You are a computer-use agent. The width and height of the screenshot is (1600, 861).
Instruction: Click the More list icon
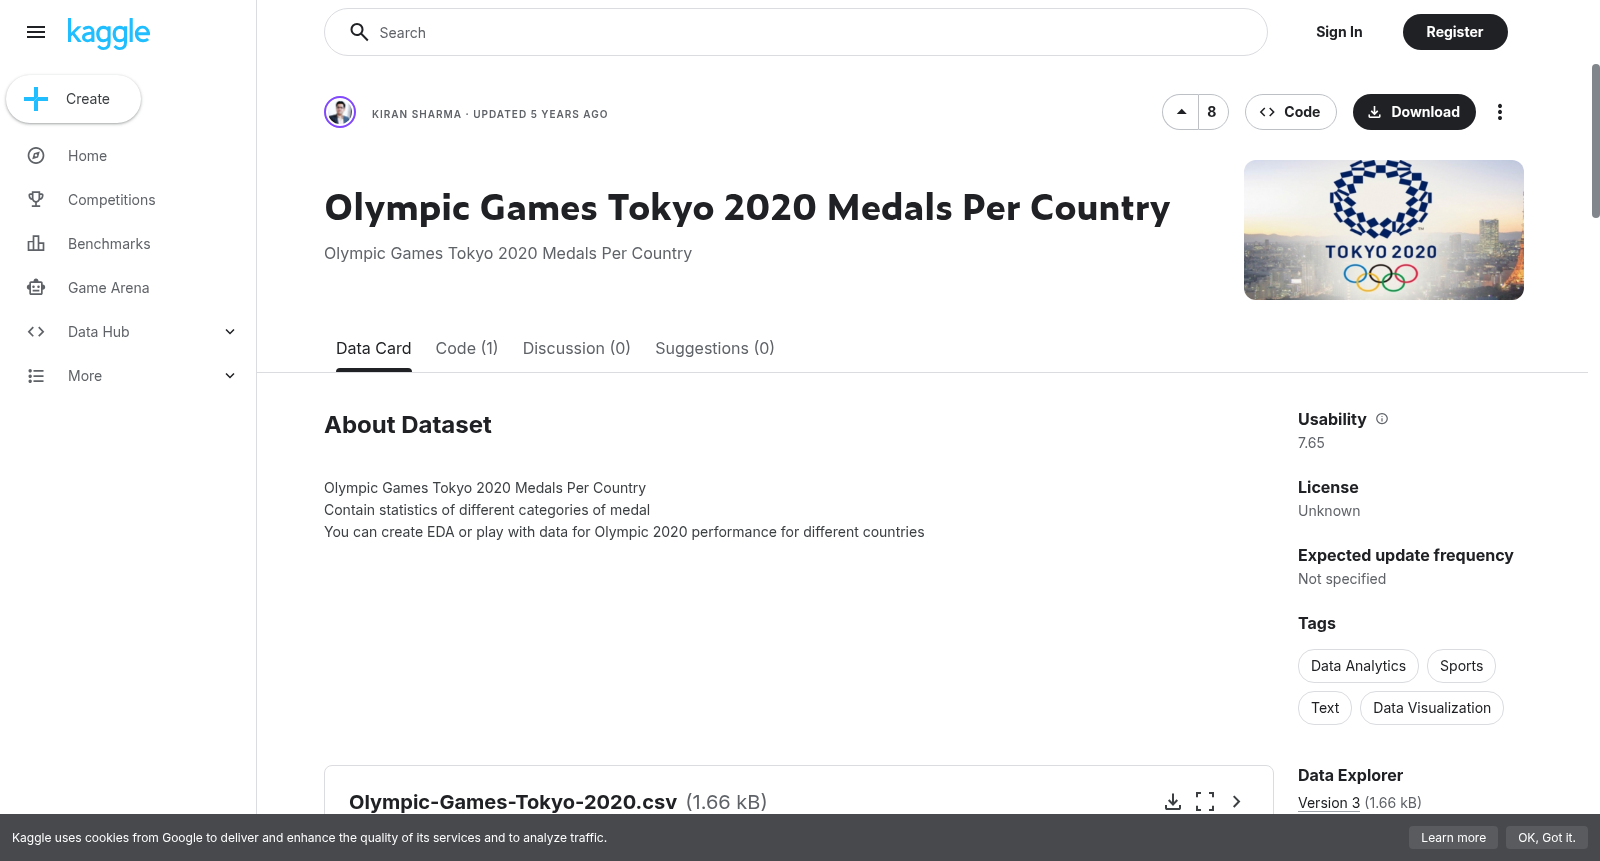[x=36, y=376]
